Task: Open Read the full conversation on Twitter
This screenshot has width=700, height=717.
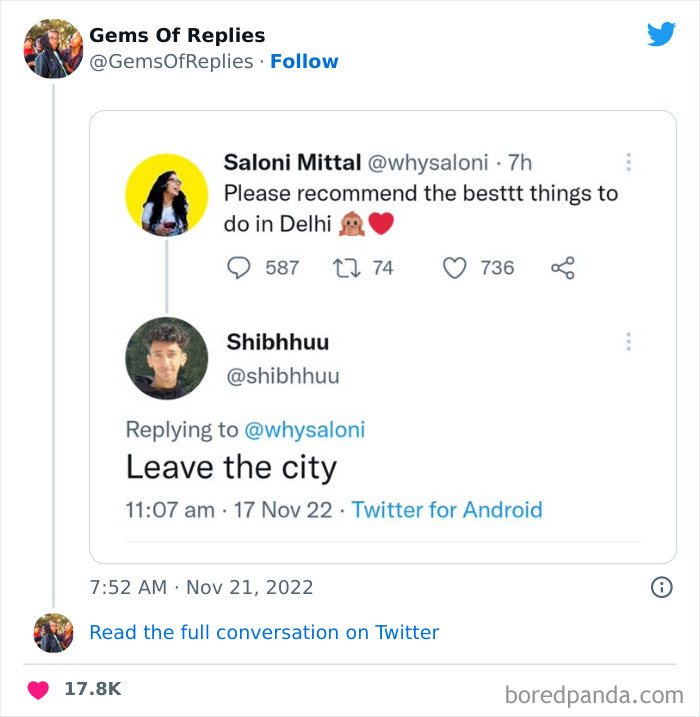Action: [264, 632]
